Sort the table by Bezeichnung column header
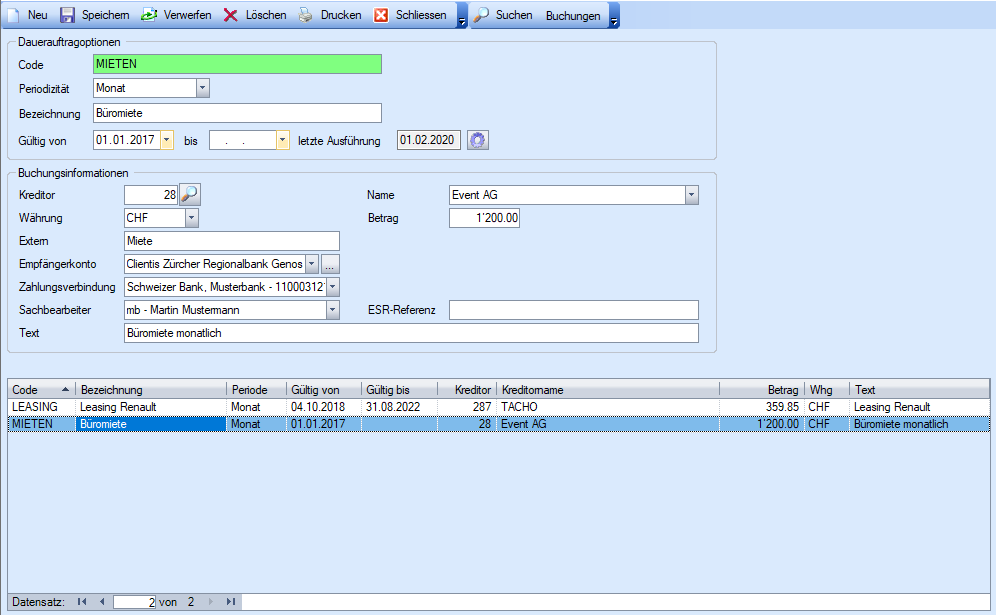 [x=150, y=389]
